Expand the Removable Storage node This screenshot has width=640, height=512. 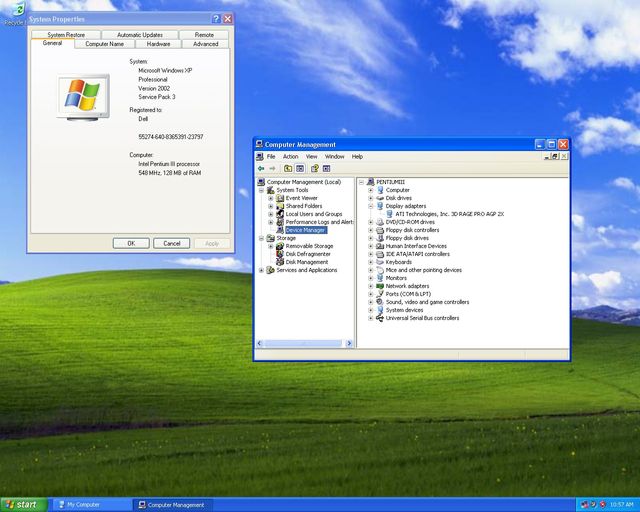(271, 246)
